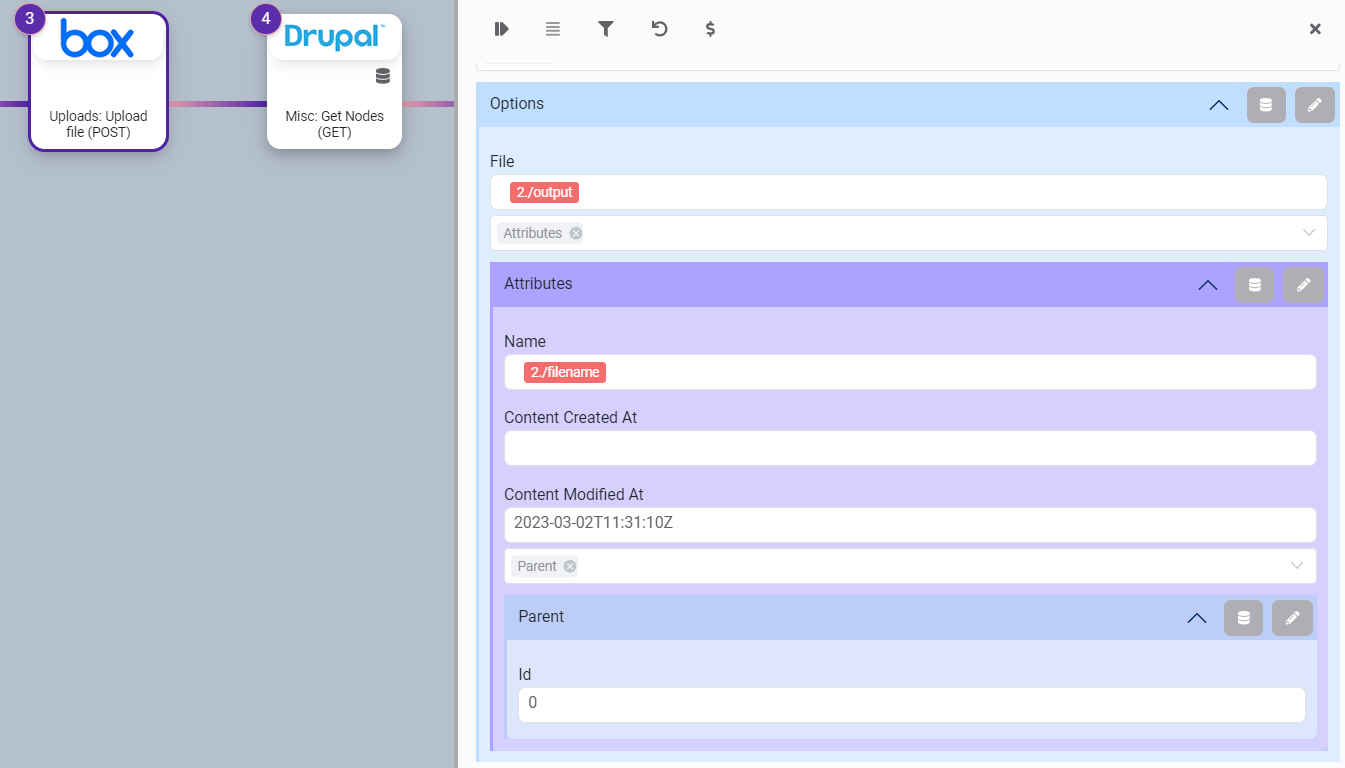This screenshot has width=1345, height=768.
Task: Click the 2./filename variable tag
Action: tap(565, 372)
